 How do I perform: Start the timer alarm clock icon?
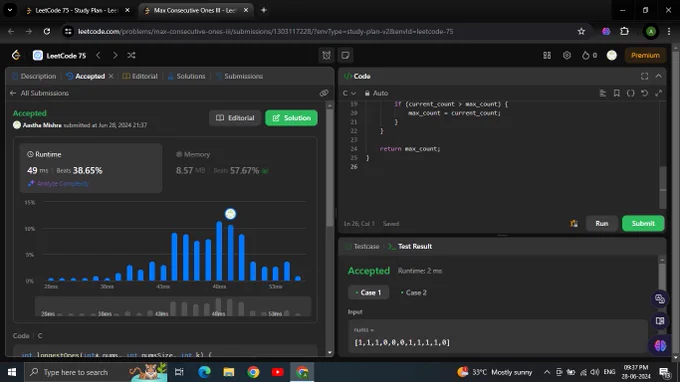tap(327, 55)
